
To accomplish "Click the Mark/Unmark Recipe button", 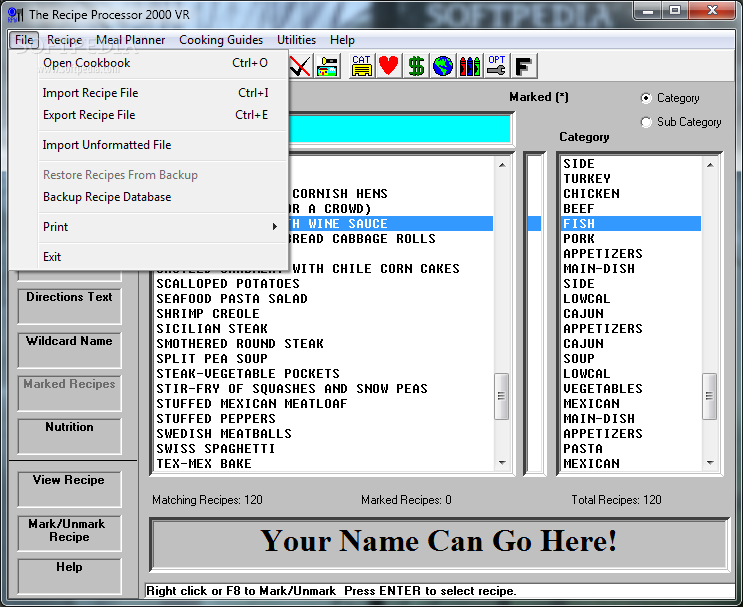I will (69, 533).
